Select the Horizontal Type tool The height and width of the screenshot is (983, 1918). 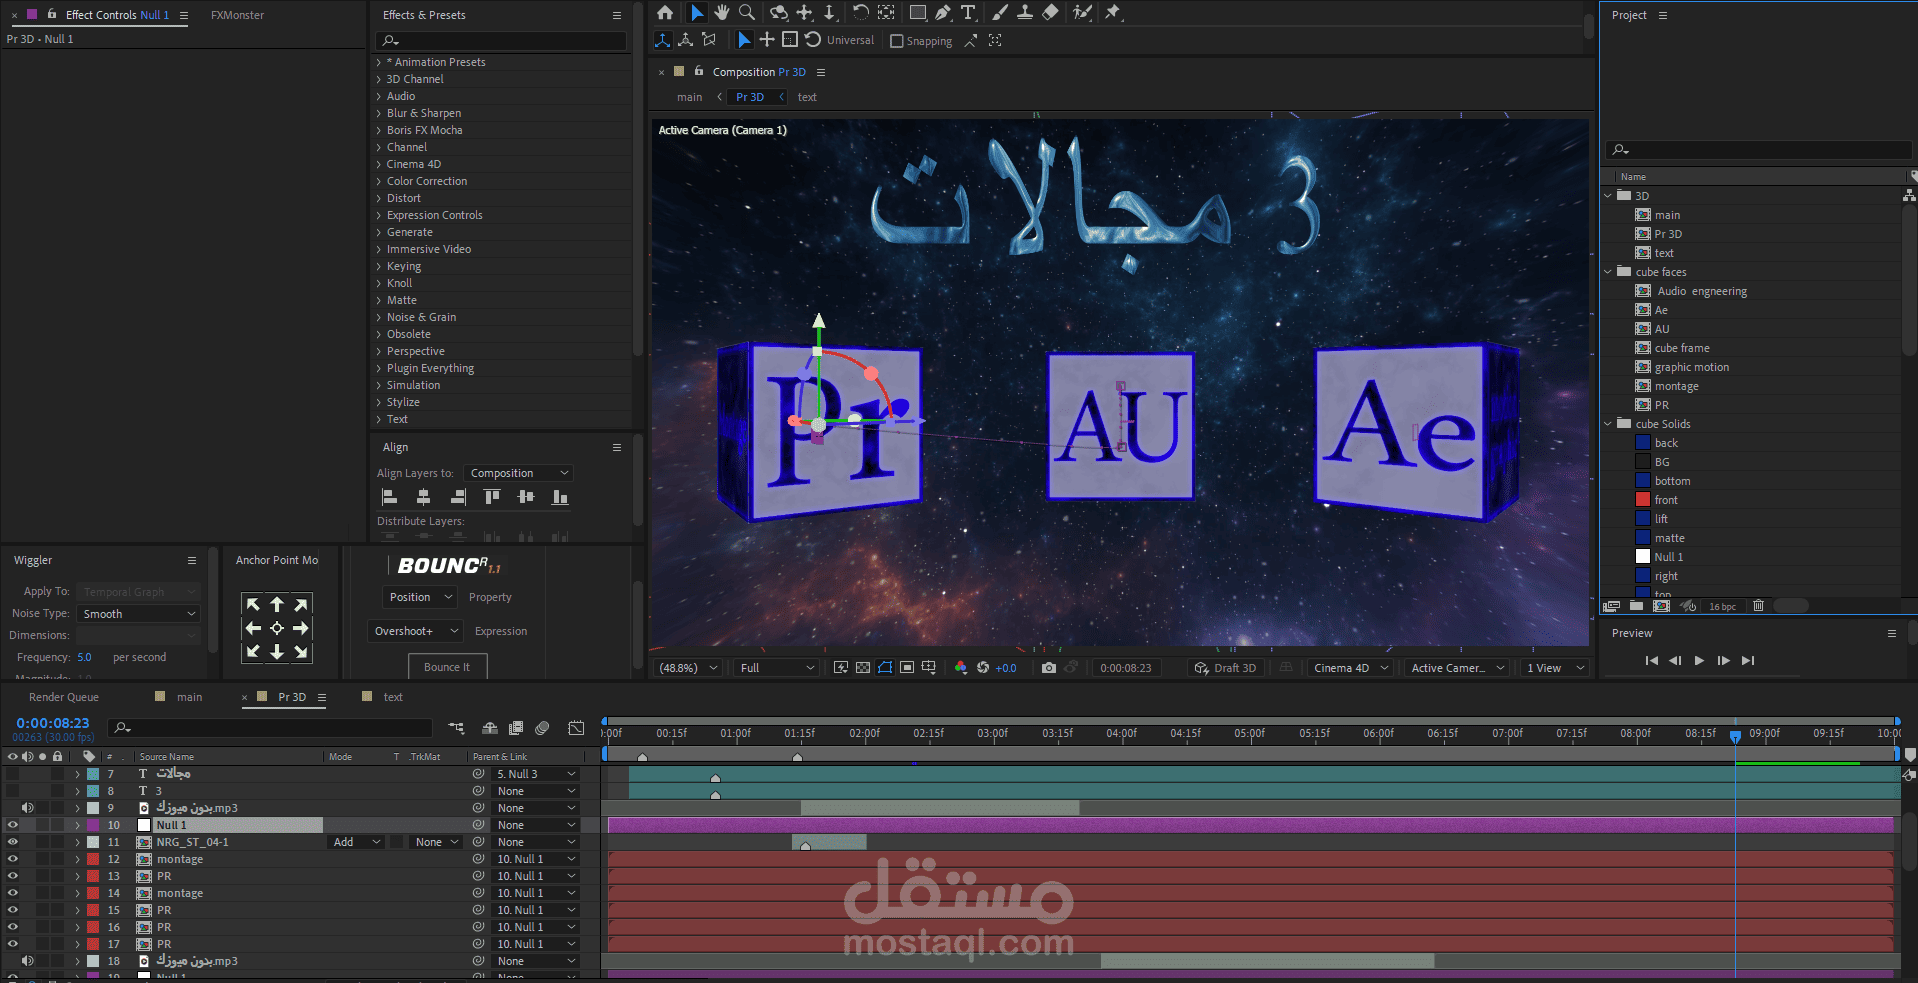[x=968, y=13]
